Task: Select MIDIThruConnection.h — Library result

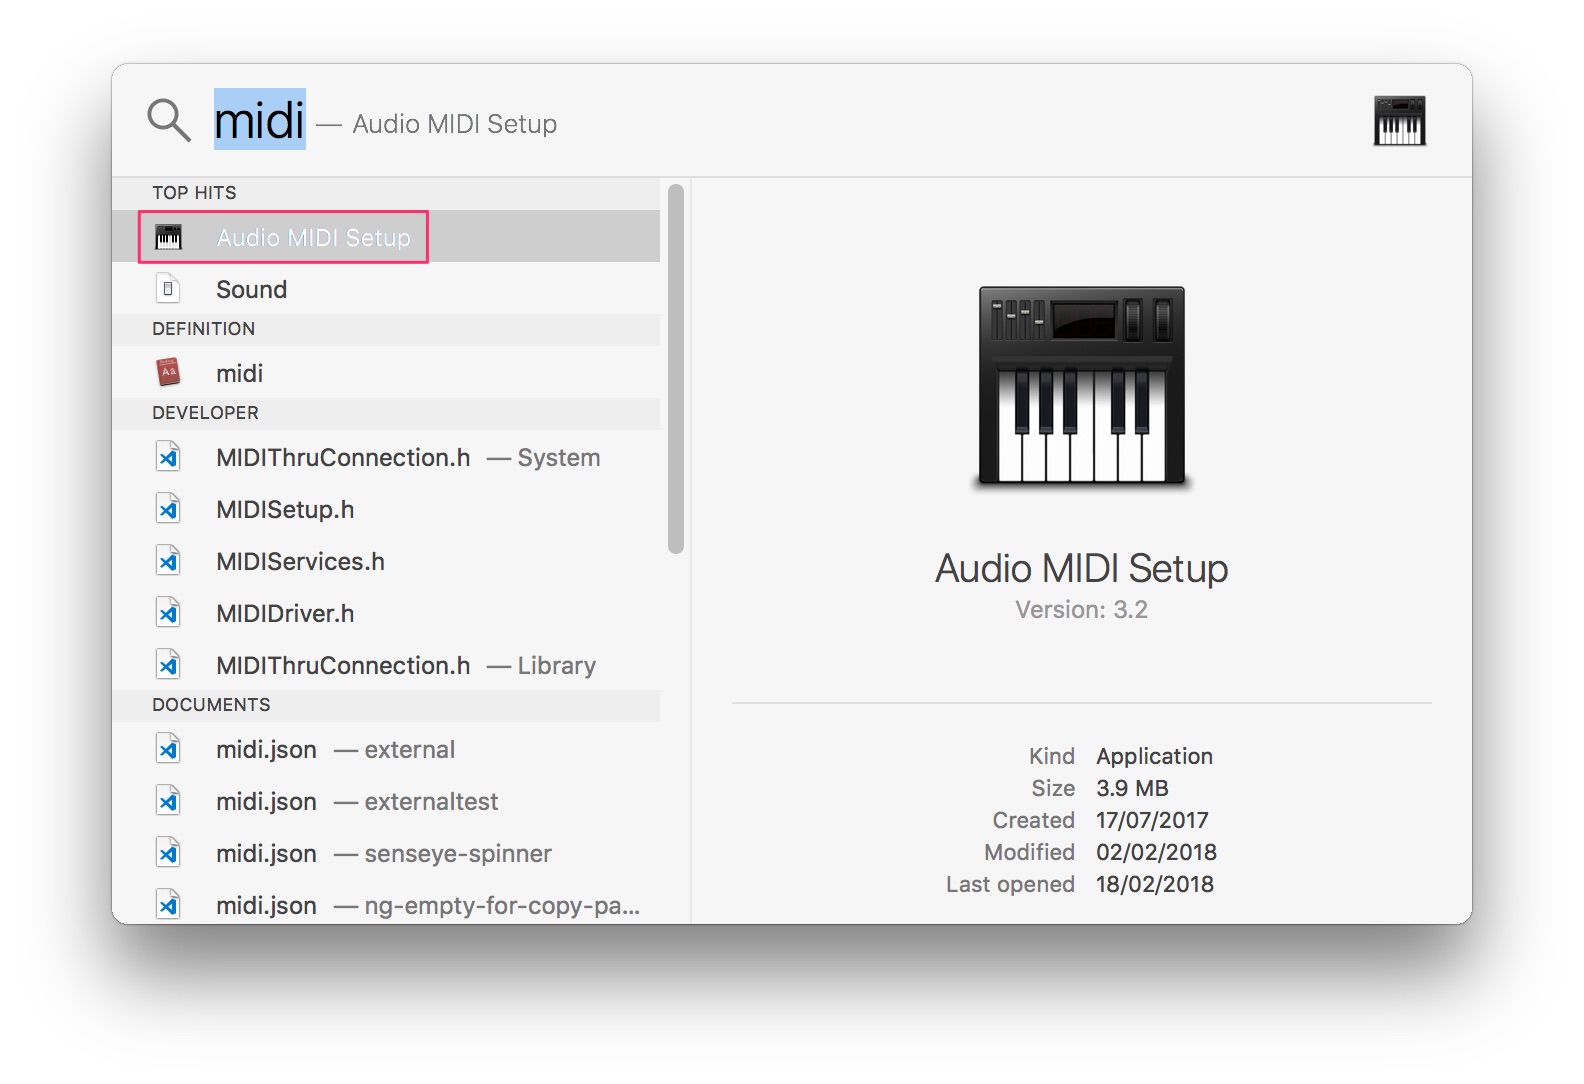Action: point(386,665)
